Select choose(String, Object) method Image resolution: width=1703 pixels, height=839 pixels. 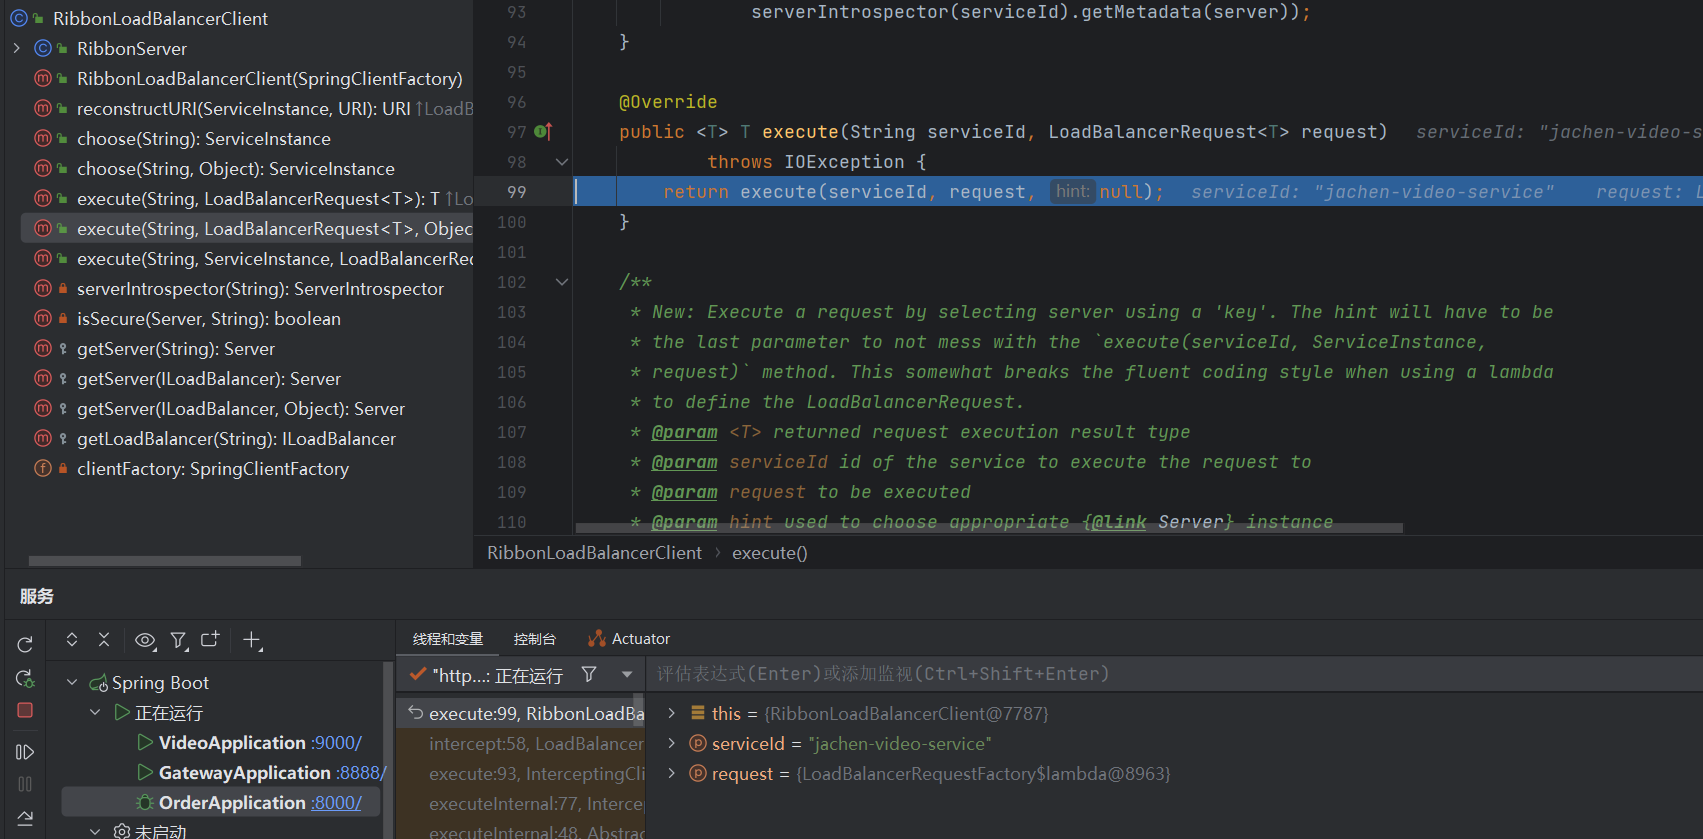point(235,168)
